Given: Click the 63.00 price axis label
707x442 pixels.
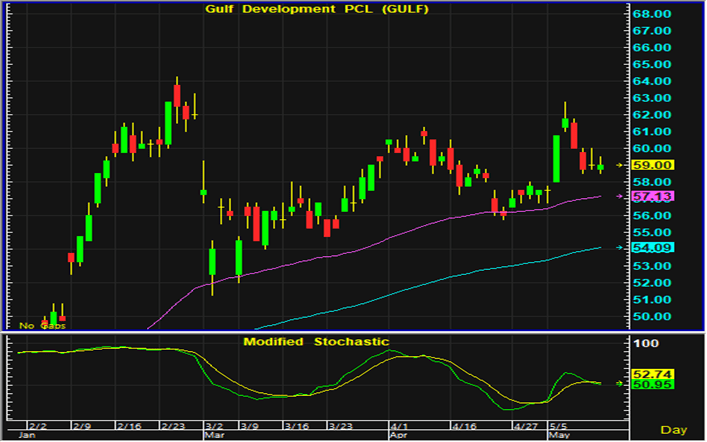Looking at the screenshot, I should tap(652, 98).
